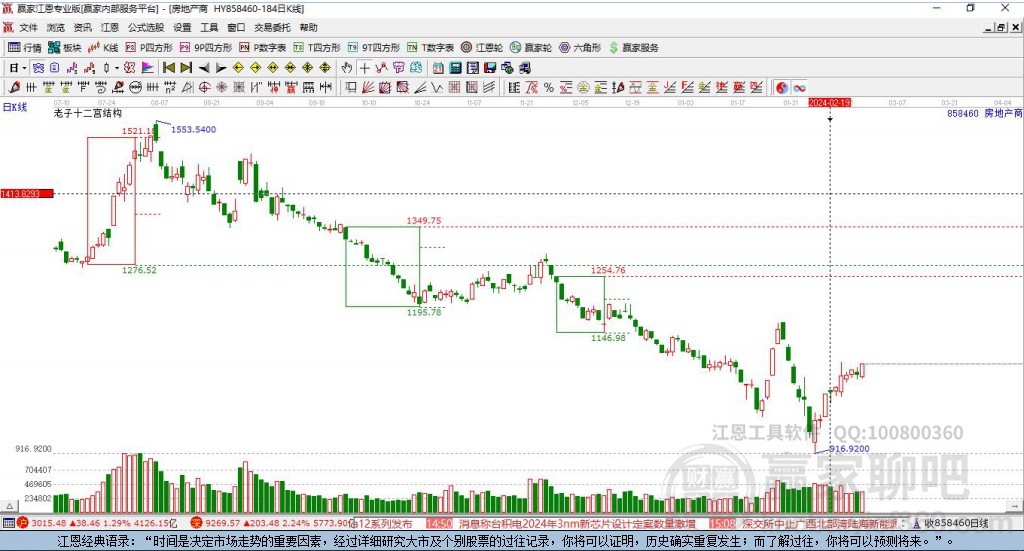Launch the 赢家轮 wheel tool
Screen dimensions: 1024x551
click(531, 48)
